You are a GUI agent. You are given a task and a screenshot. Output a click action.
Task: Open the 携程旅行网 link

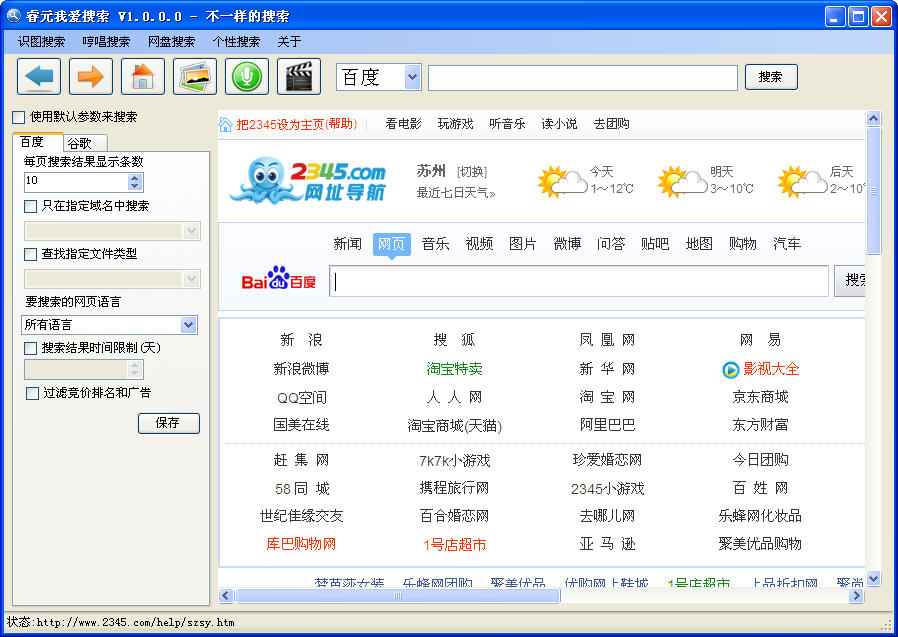(x=455, y=488)
